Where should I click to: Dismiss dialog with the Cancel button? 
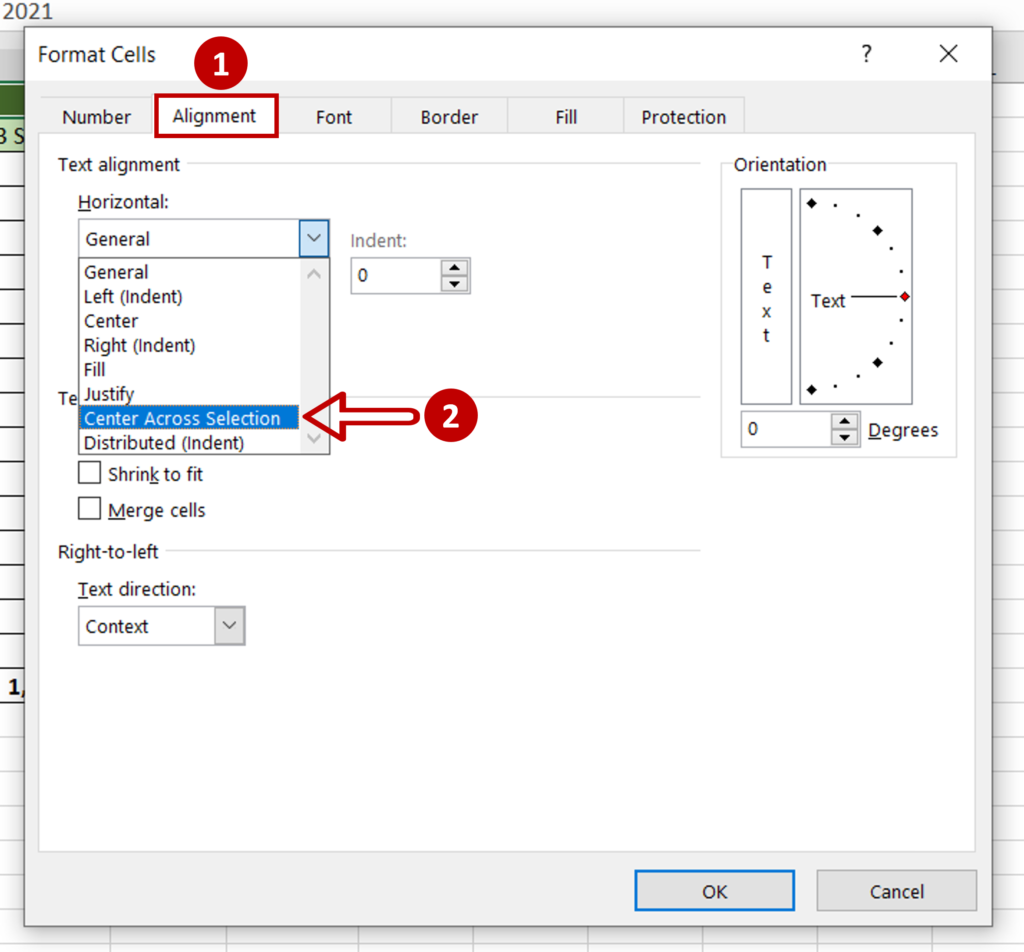(x=897, y=891)
